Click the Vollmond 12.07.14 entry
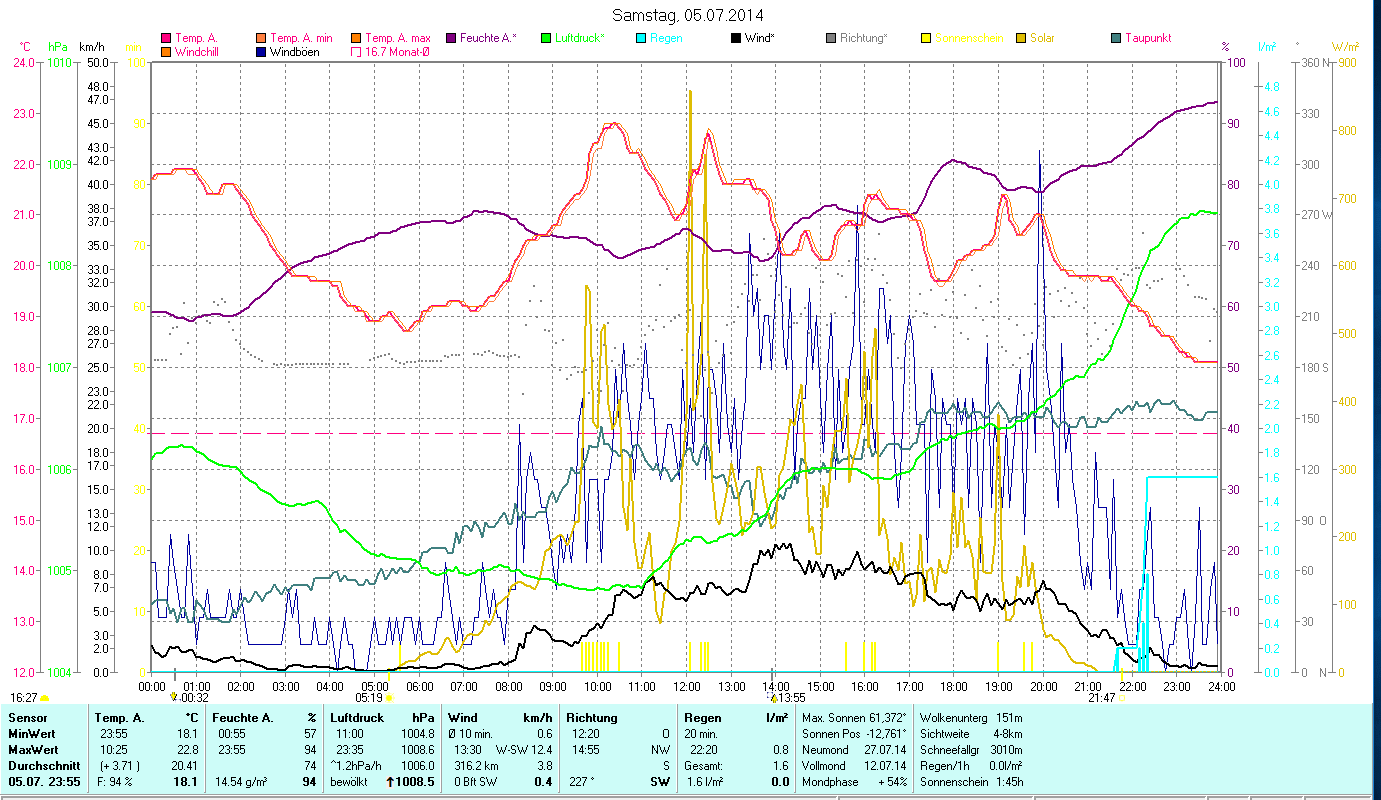Viewport: 1381px width, 800px height. click(x=853, y=766)
